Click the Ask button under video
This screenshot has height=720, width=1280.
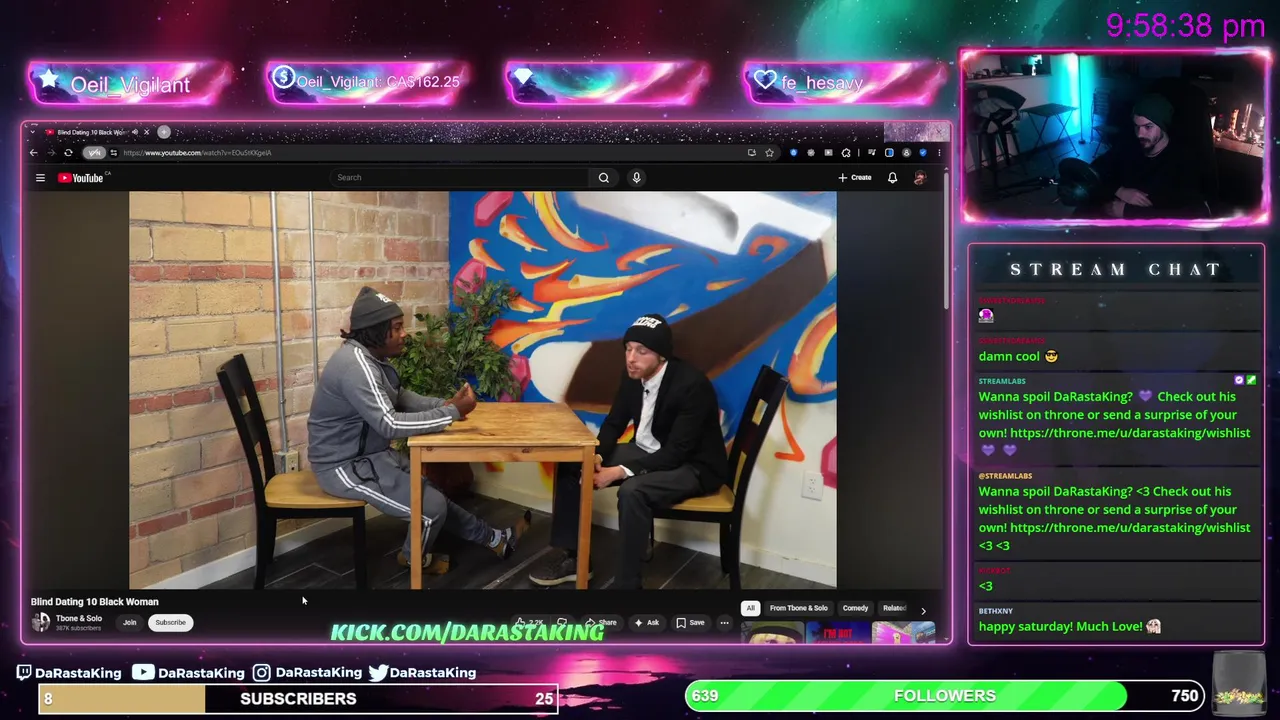tap(646, 623)
